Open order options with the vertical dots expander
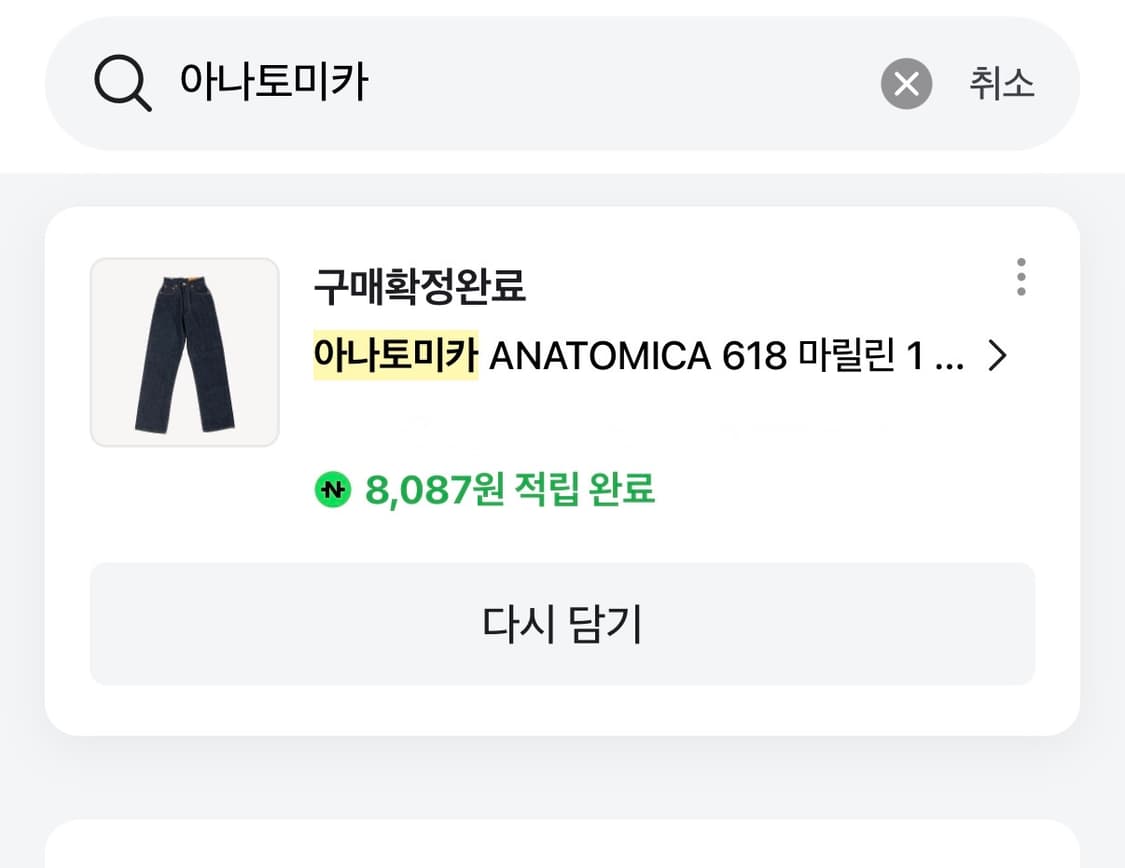This screenshot has width=1125, height=868. coord(1020,278)
